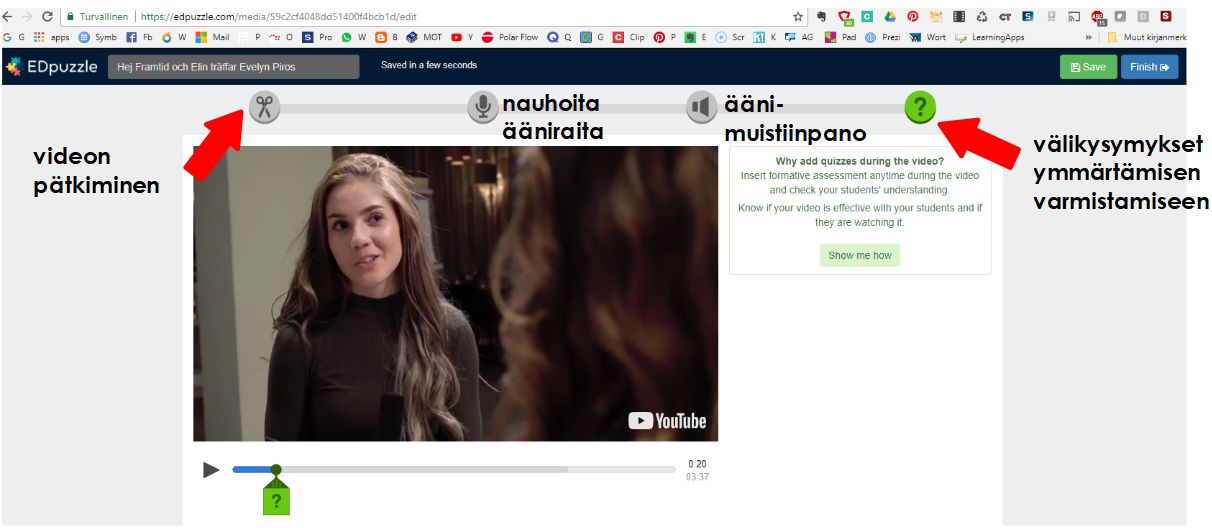Click the Show me how button

pos(860,256)
